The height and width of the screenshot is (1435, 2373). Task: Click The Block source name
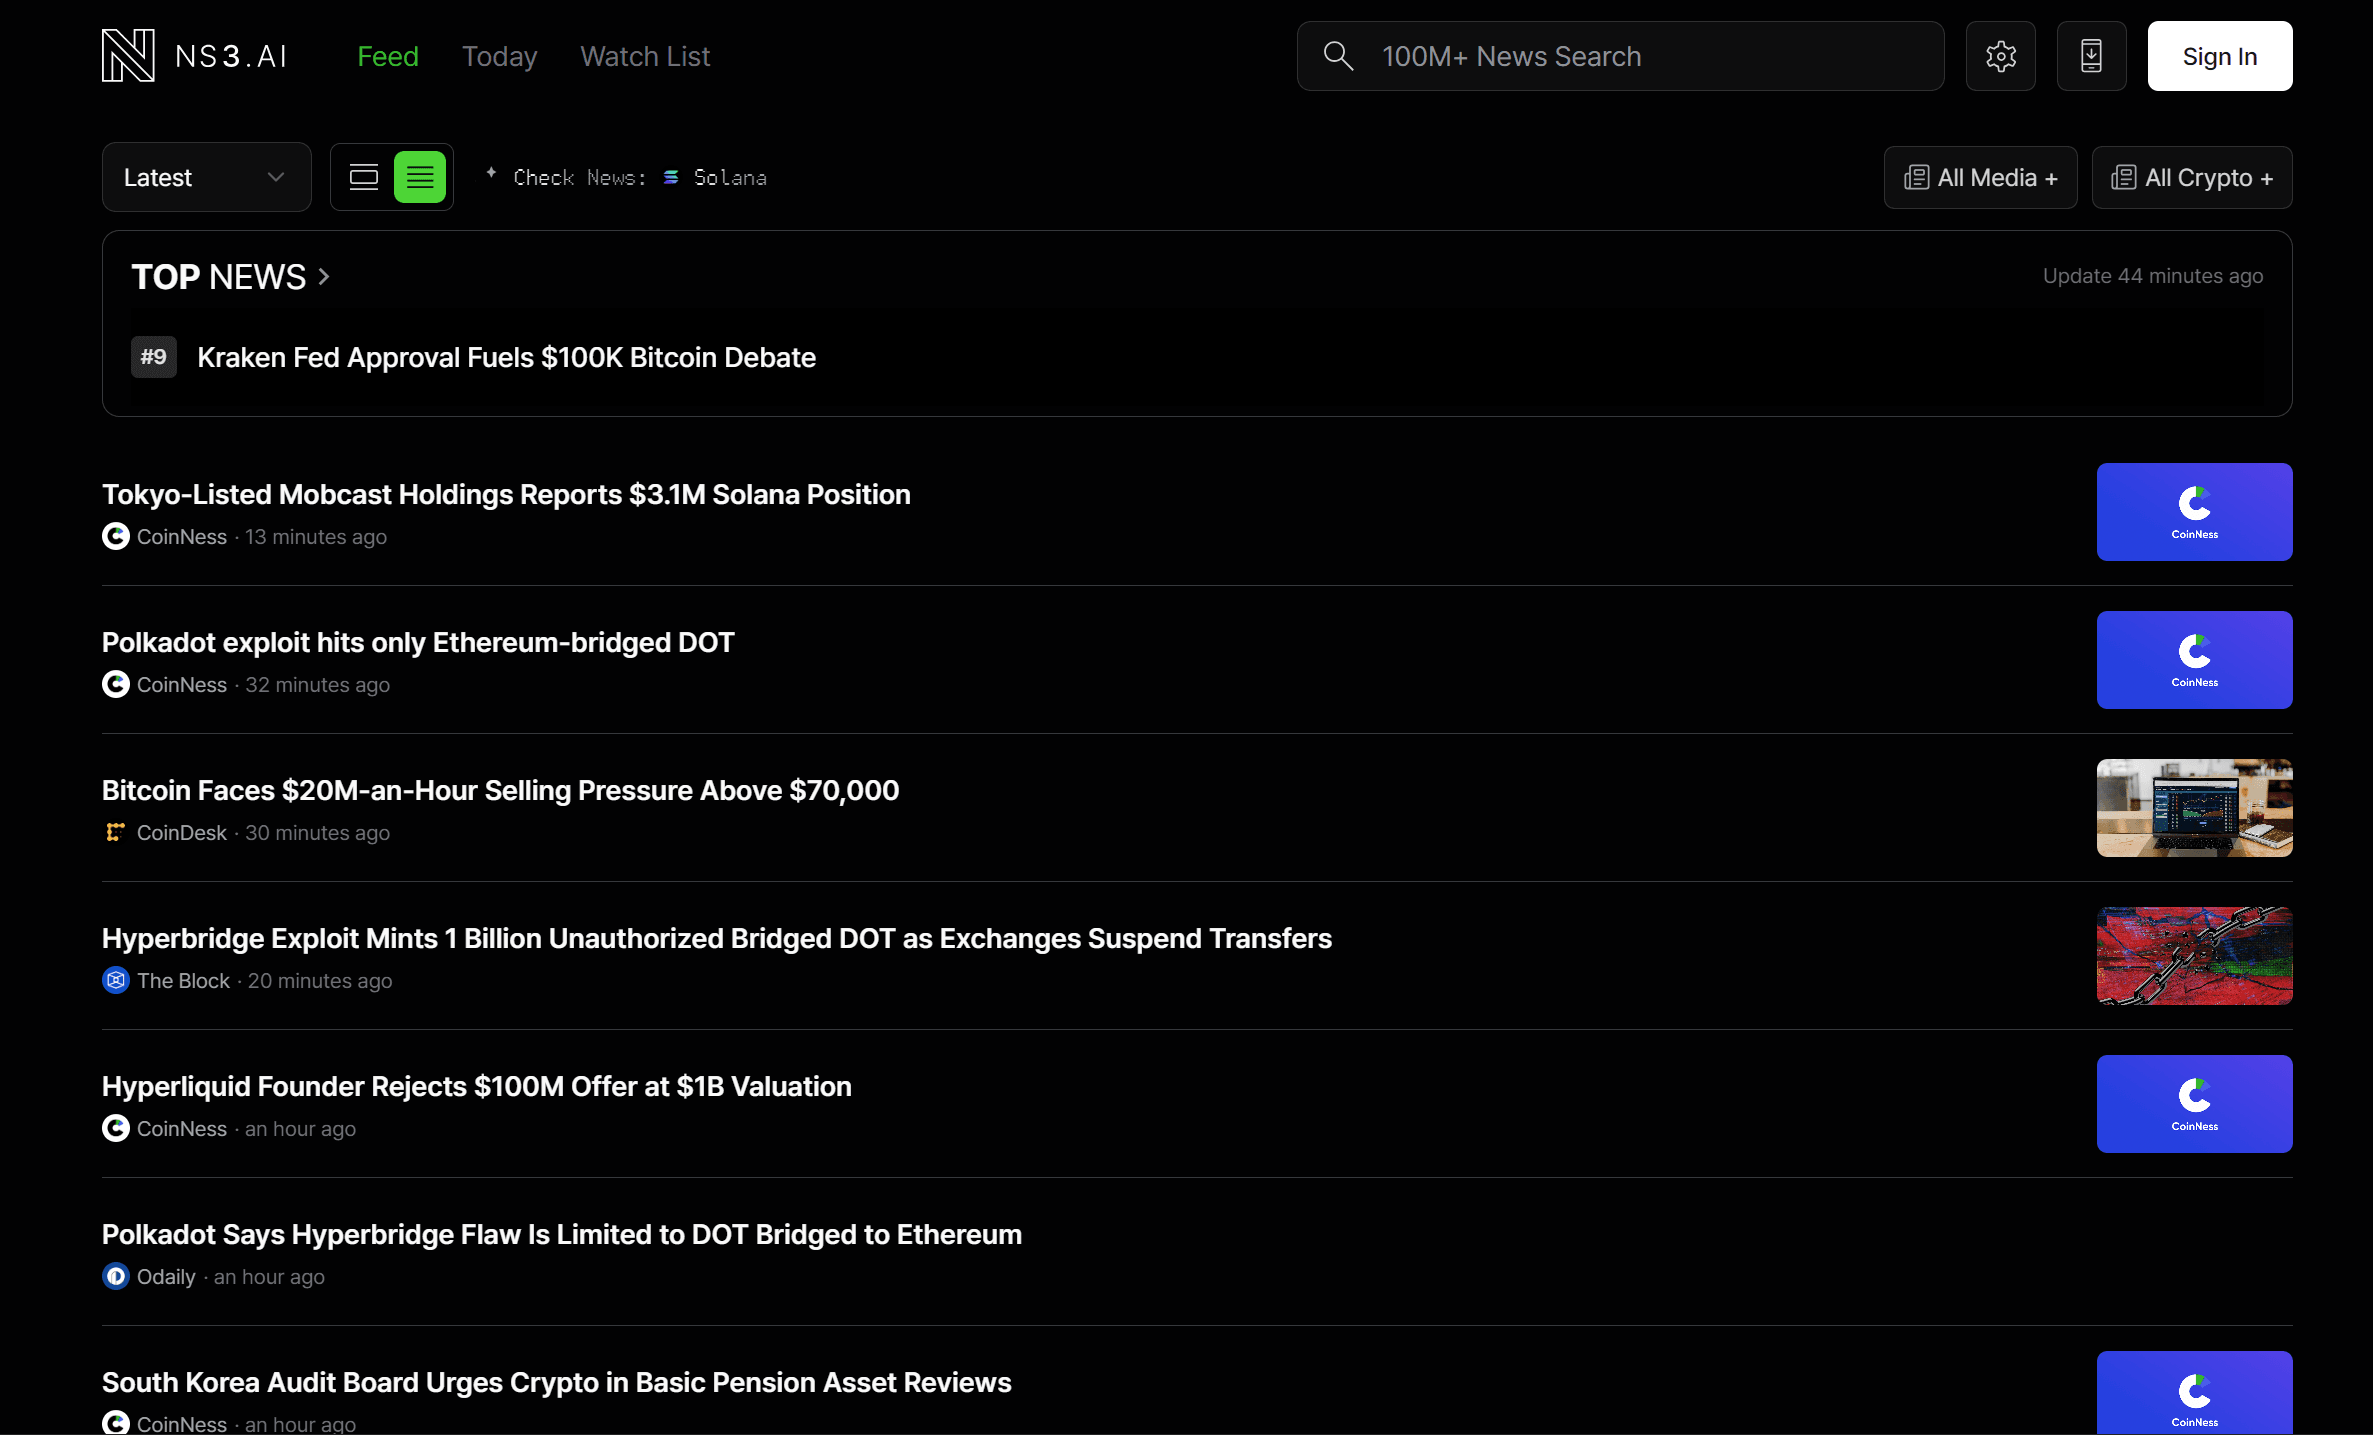(183, 981)
